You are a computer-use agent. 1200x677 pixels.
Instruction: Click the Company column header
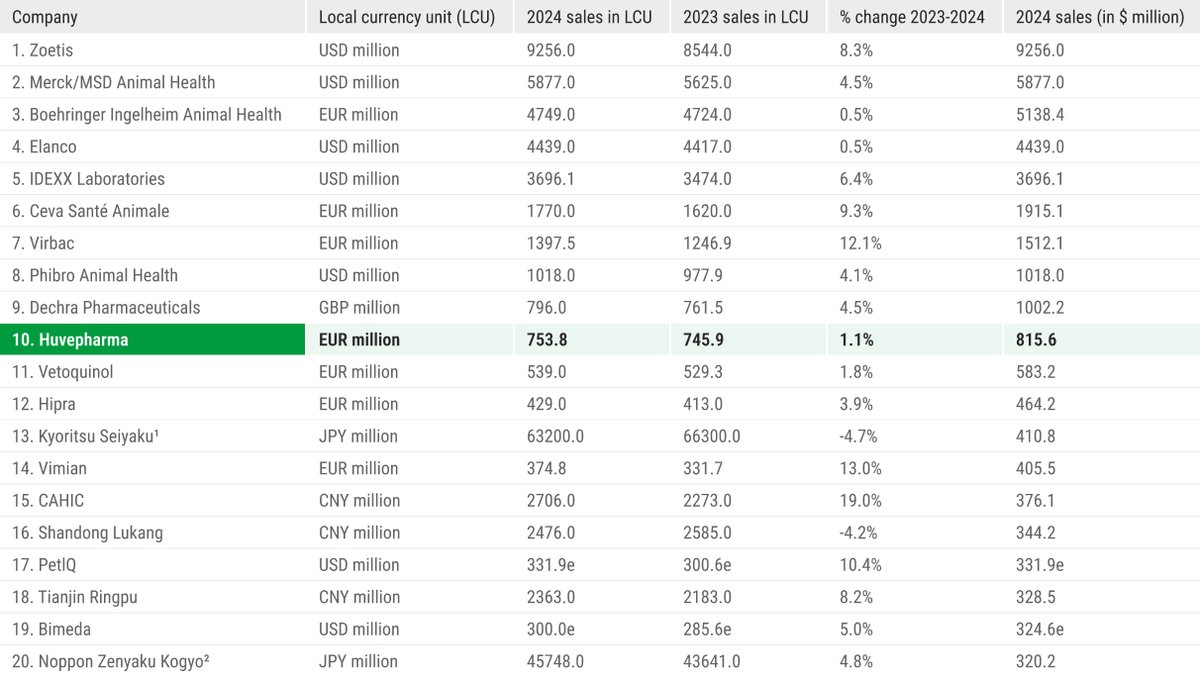[45, 17]
